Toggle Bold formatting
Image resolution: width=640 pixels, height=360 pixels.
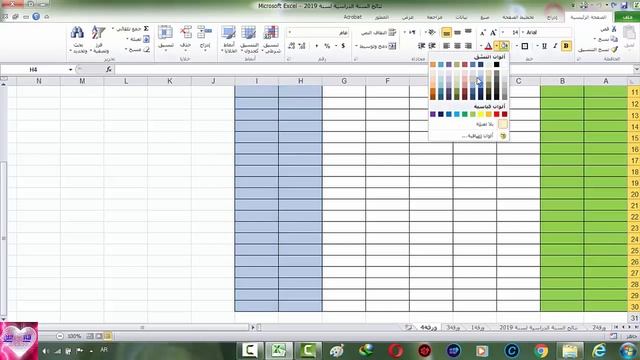click(566, 46)
